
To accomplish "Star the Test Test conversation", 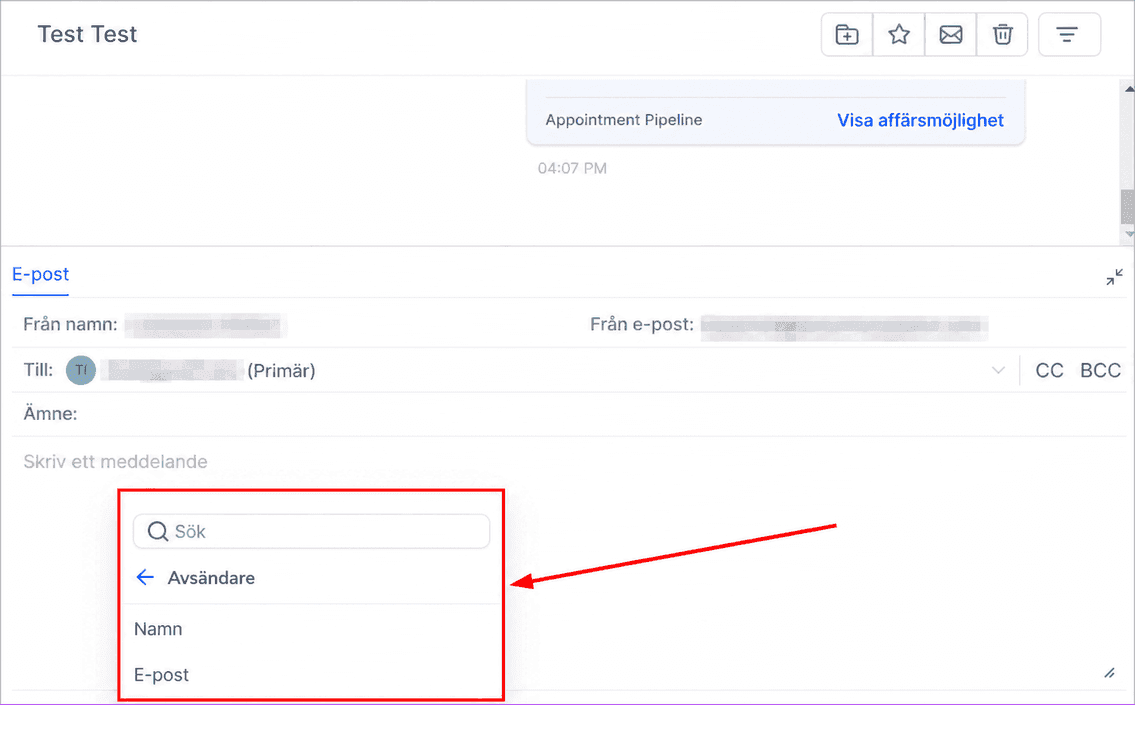I will [x=899, y=34].
